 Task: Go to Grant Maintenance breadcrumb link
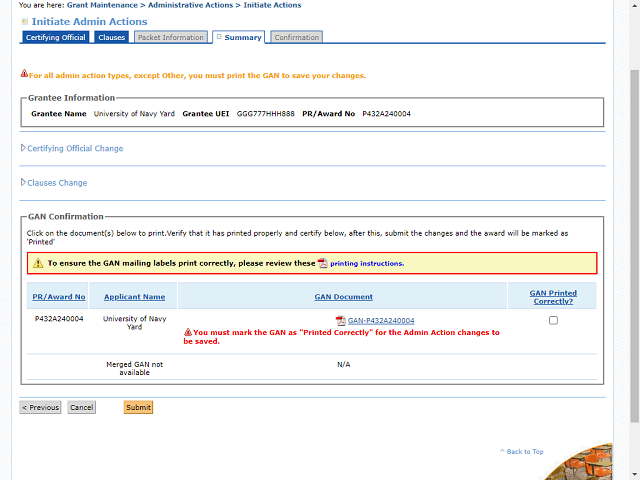coord(102,5)
